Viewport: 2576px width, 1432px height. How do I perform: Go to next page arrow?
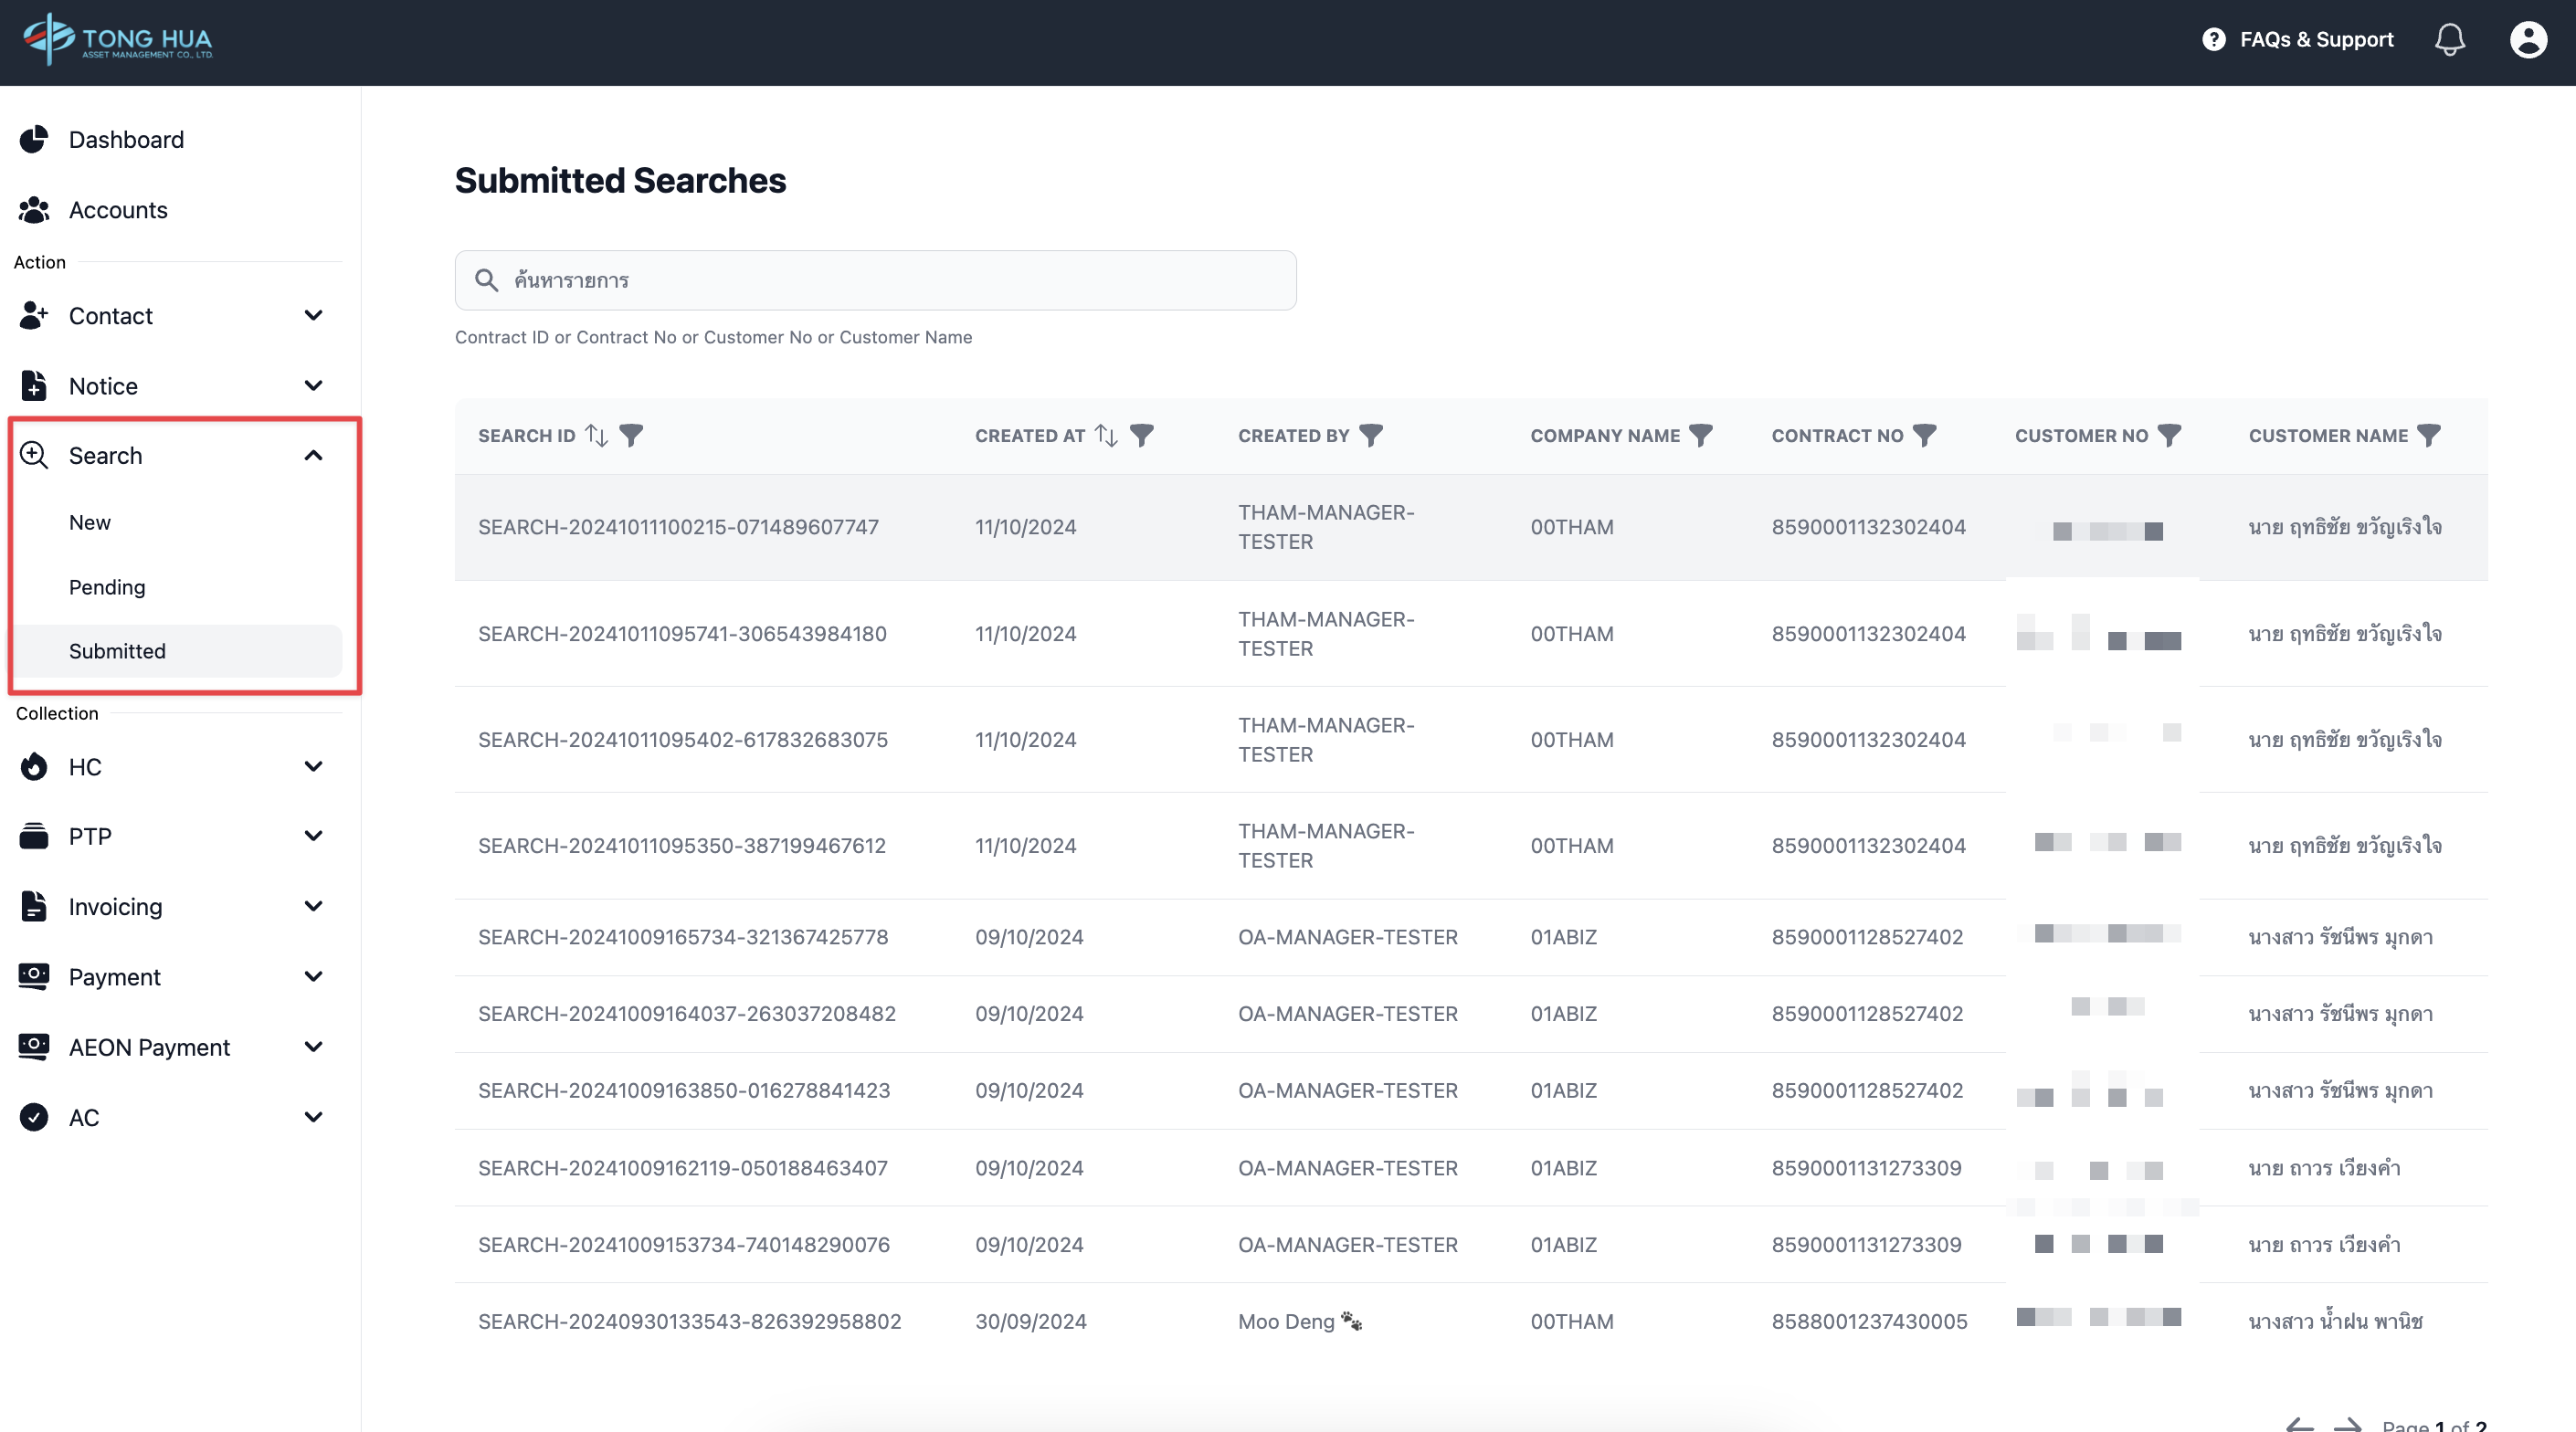click(2346, 1424)
